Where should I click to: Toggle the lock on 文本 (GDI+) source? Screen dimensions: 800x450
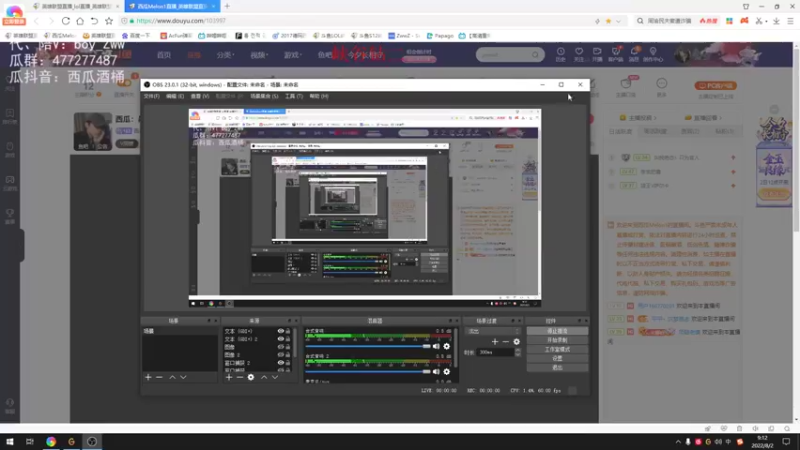click(288, 331)
